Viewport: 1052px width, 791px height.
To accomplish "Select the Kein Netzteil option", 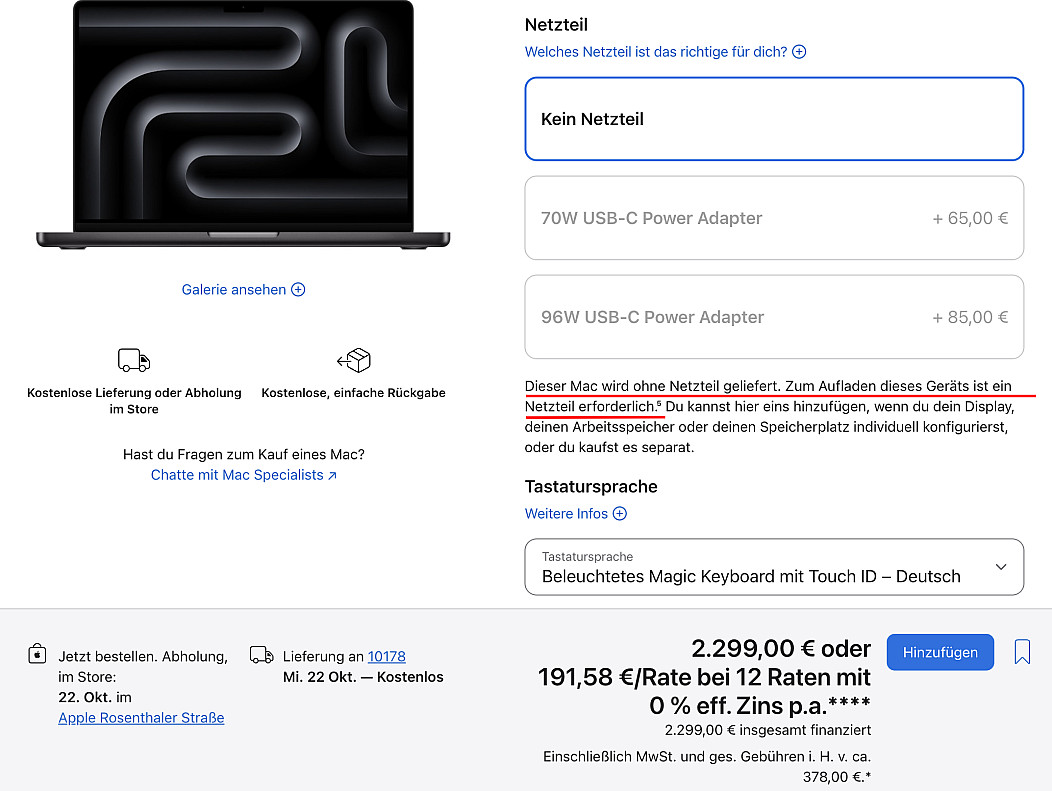I will tap(774, 119).
